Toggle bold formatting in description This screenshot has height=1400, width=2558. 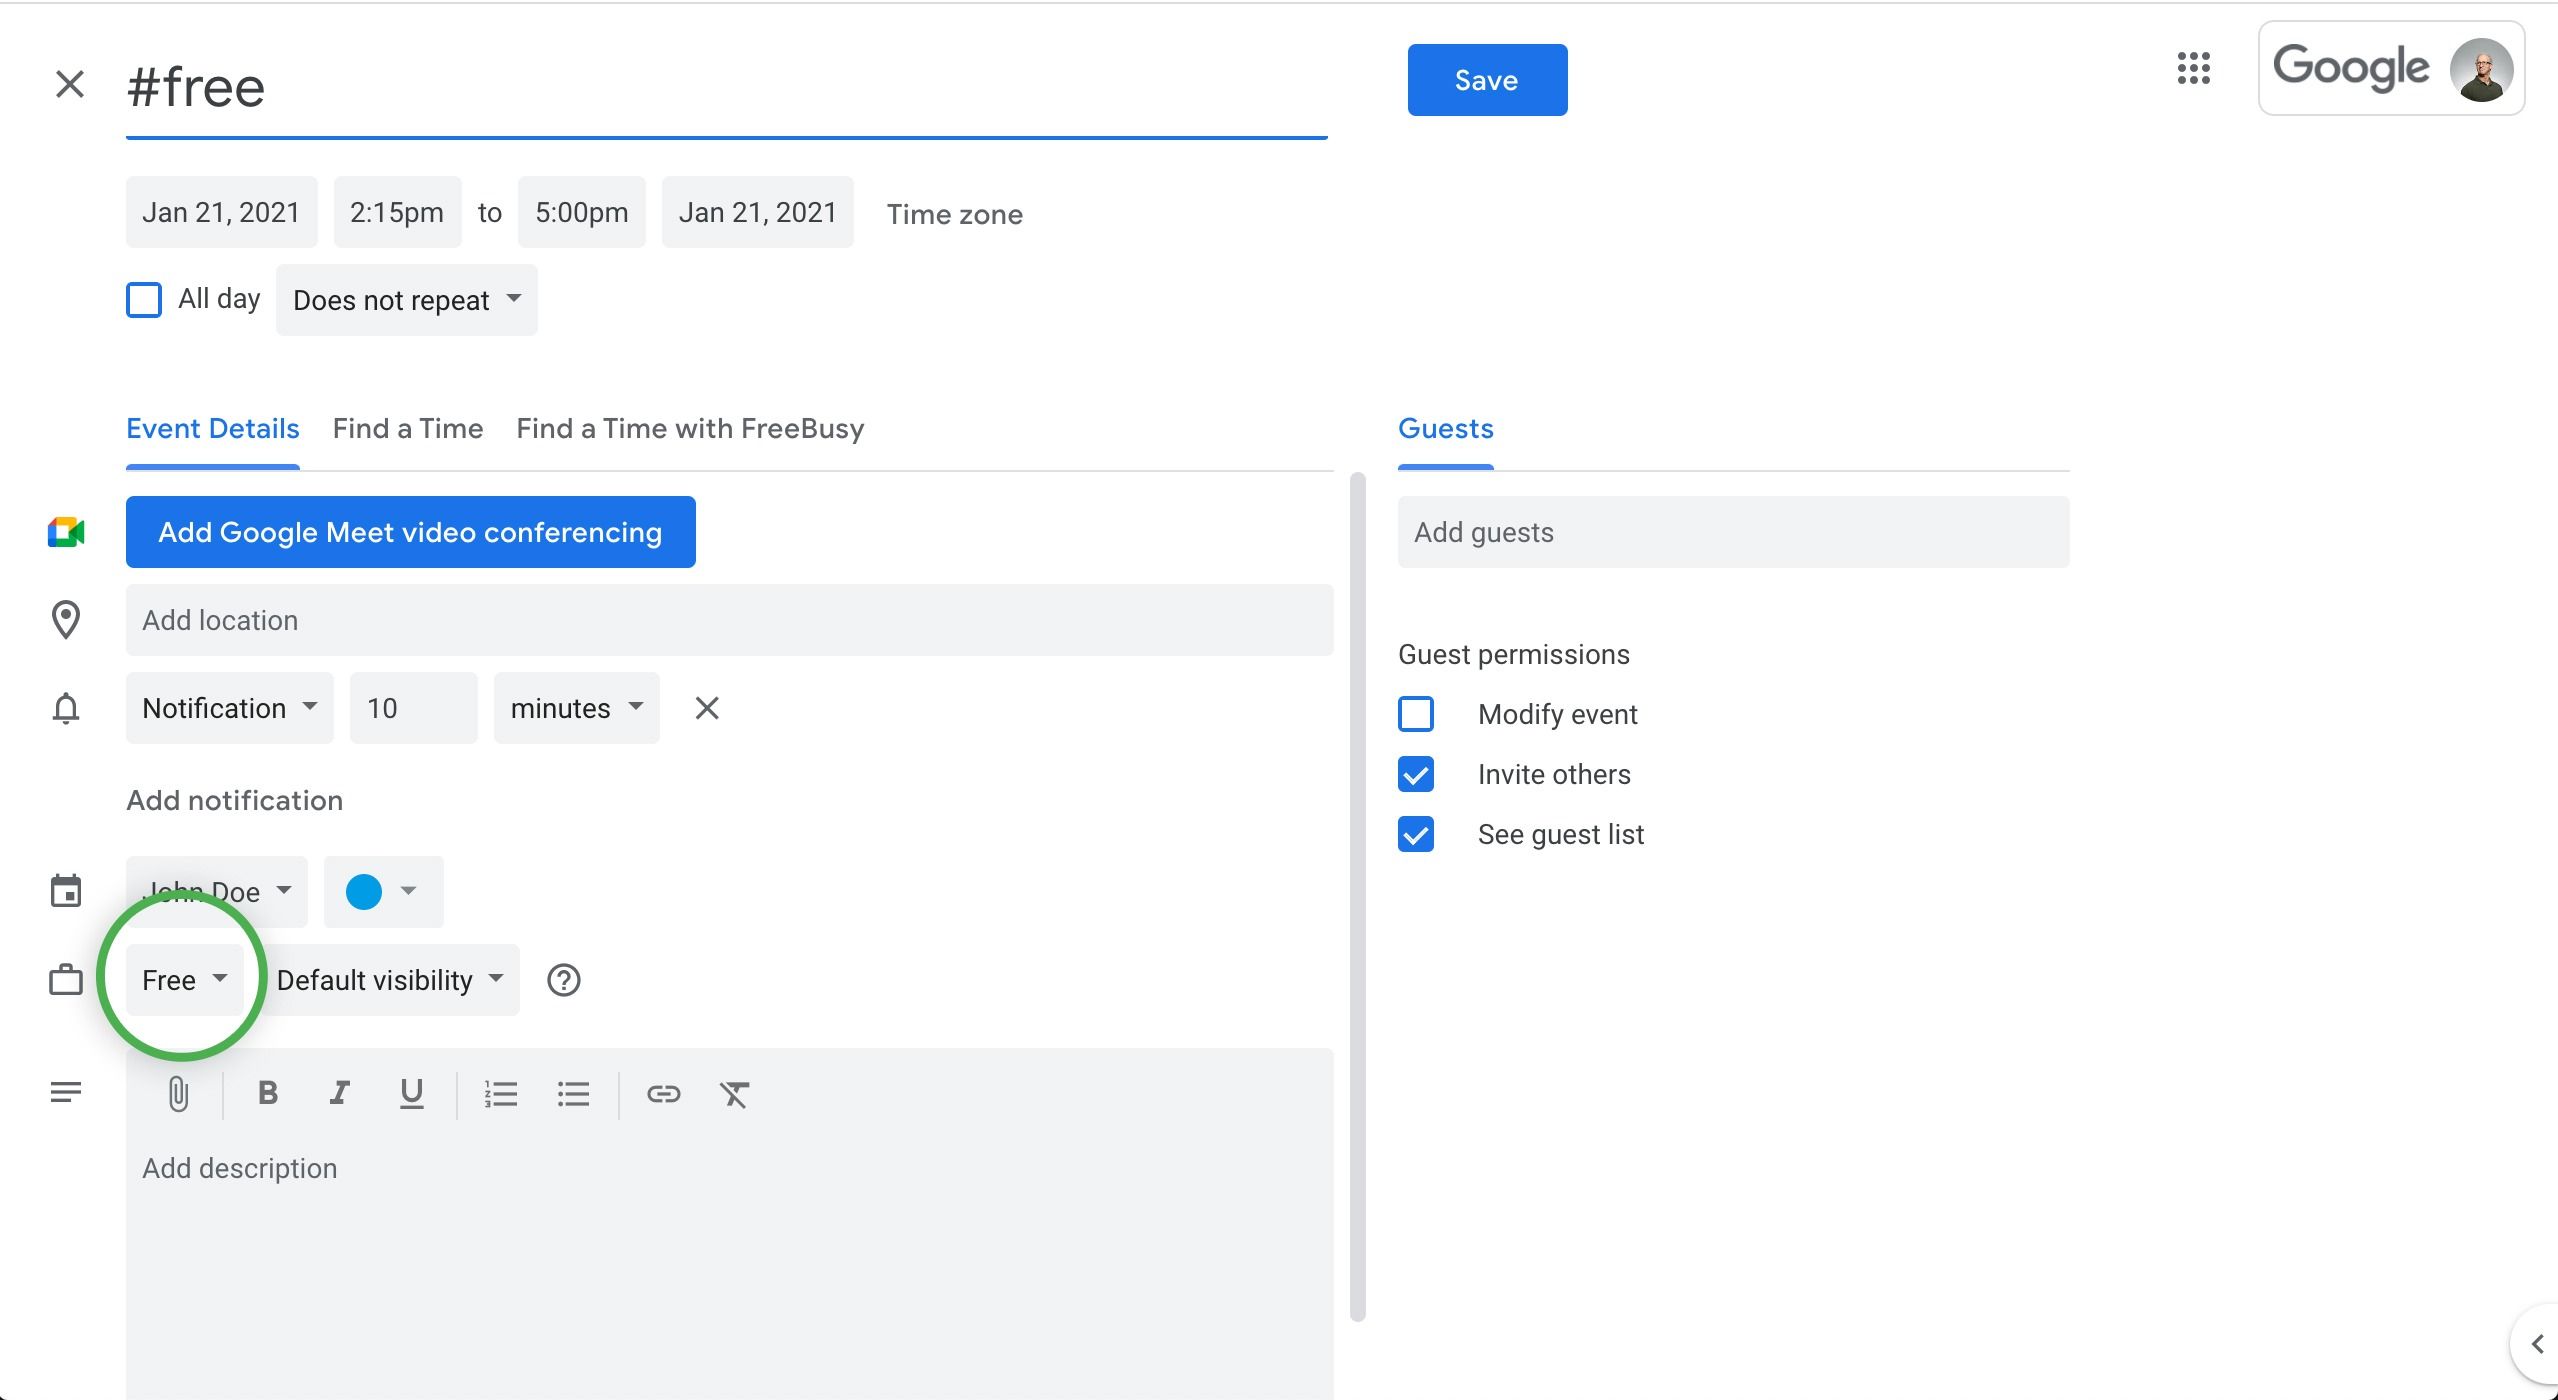coord(267,1093)
